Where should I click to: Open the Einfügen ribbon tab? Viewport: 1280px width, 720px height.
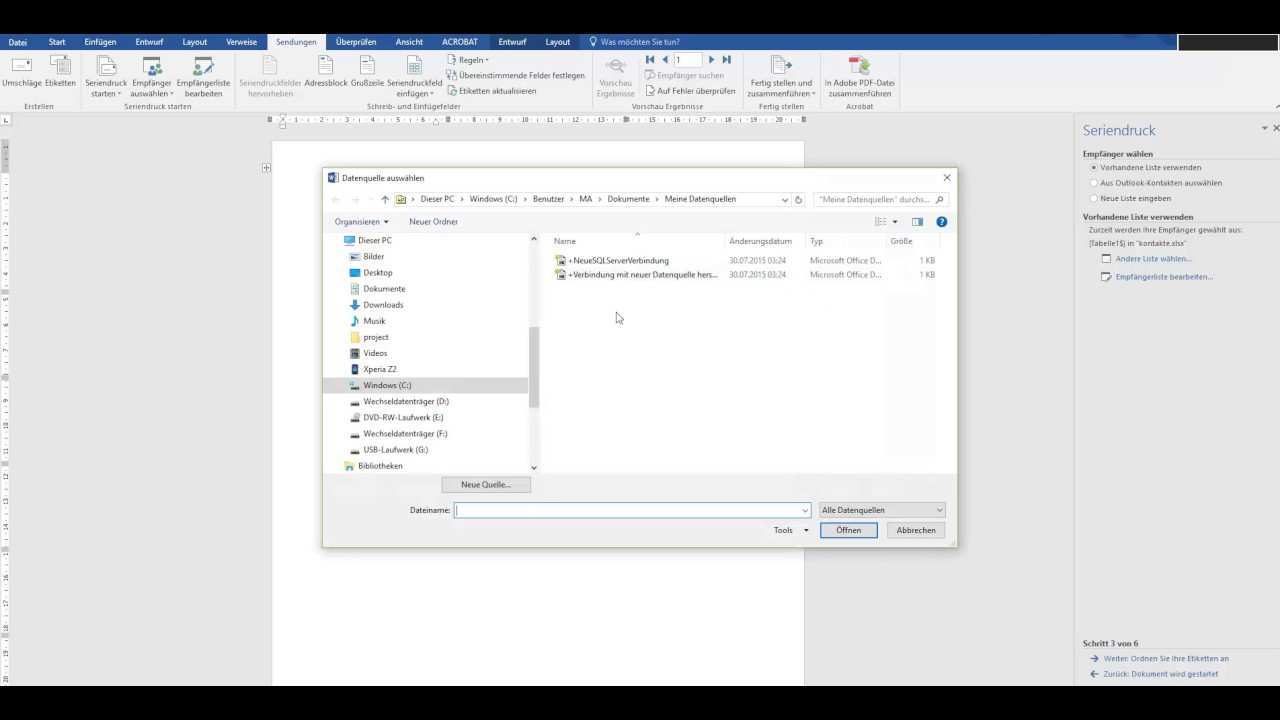(x=100, y=42)
